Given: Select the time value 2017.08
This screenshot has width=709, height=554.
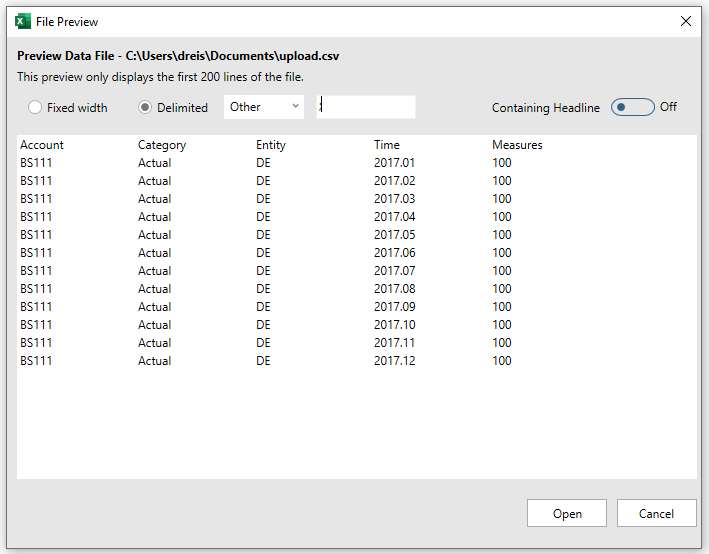Looking at the screenshot, I should coord(394,289).
